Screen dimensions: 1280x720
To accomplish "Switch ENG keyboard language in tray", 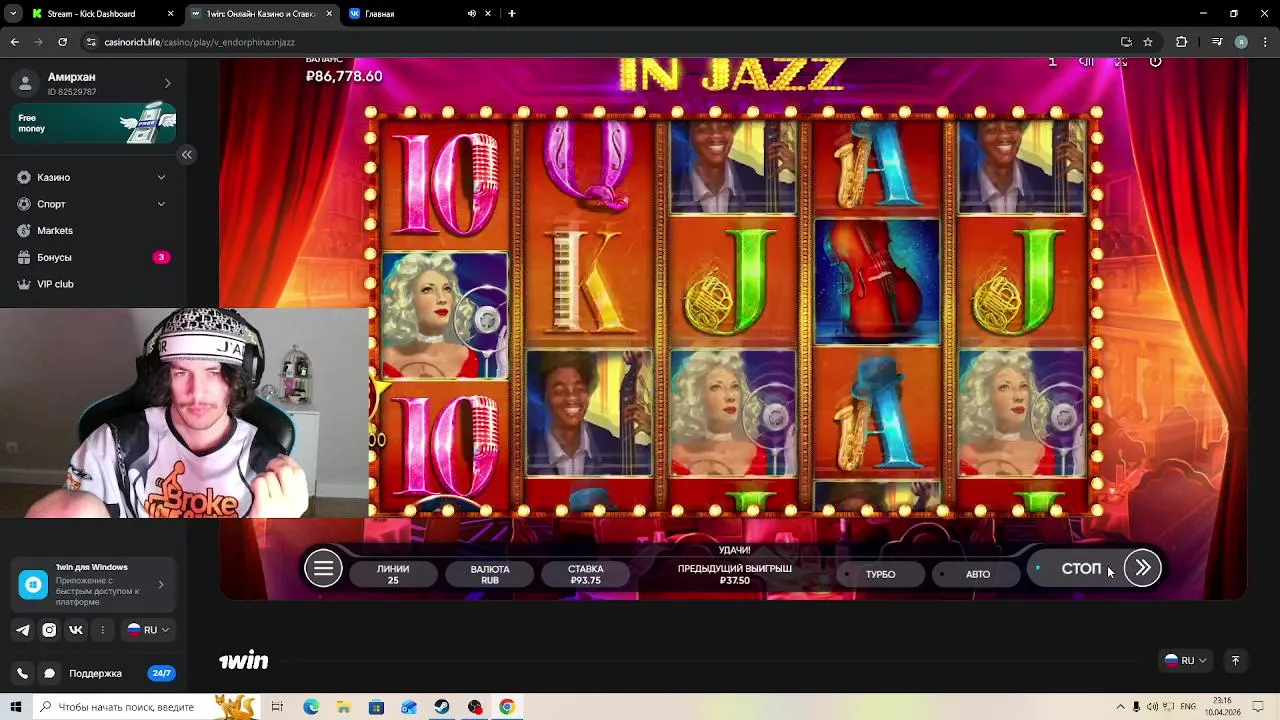I will (1188, 707).
